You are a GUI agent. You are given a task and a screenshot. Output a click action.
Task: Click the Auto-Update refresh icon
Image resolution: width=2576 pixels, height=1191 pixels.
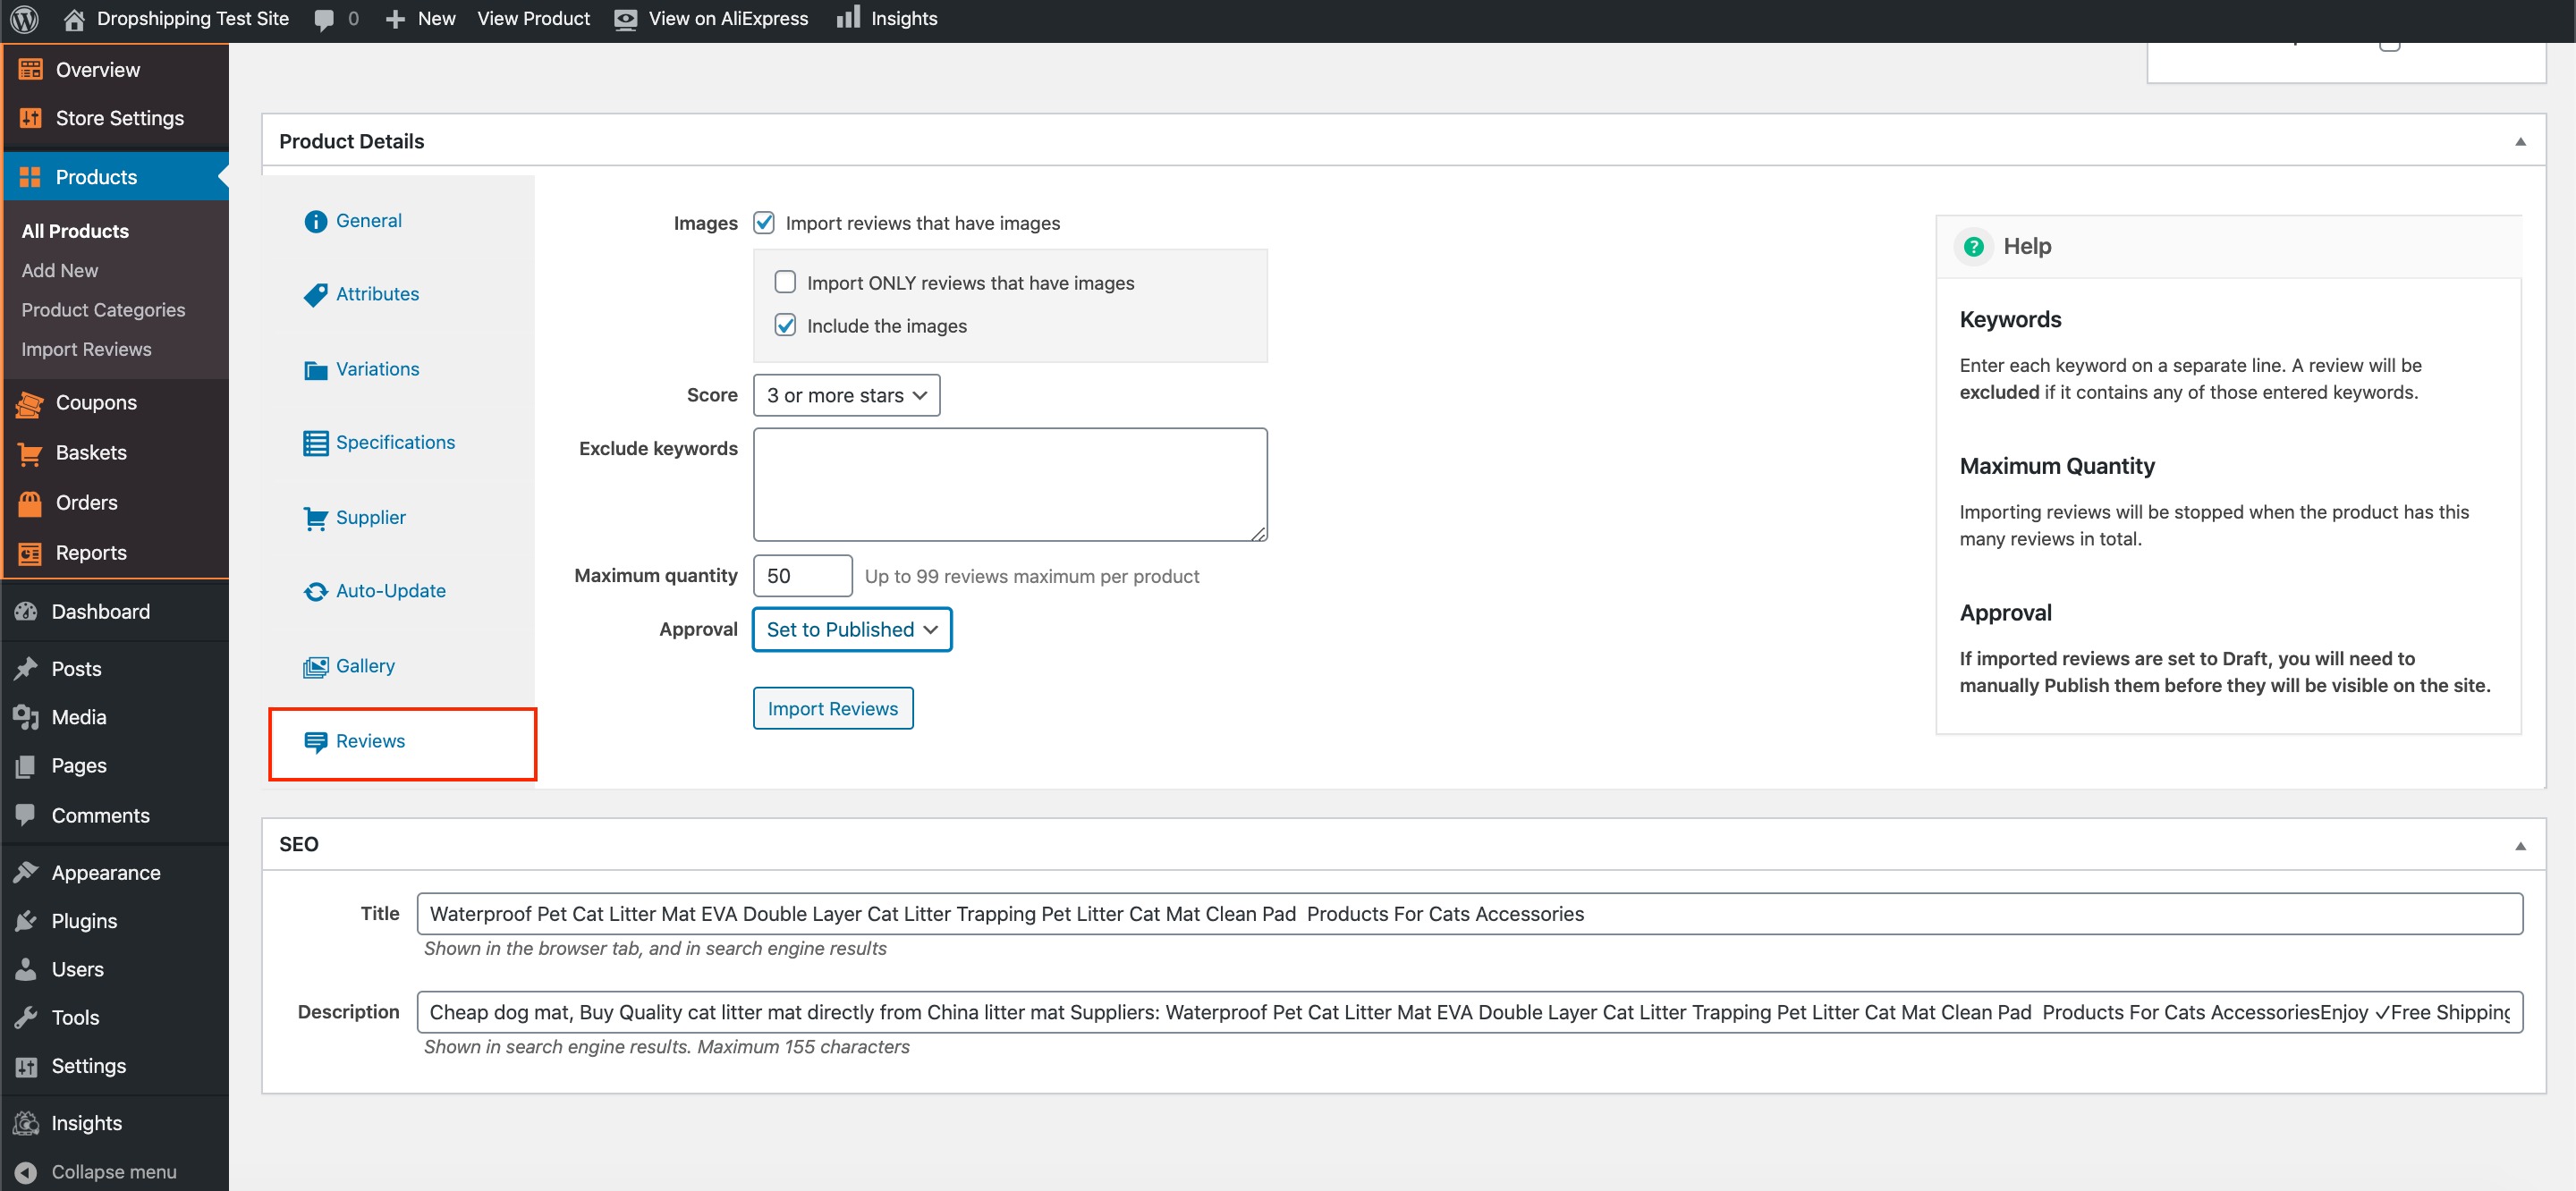(315, 591)
